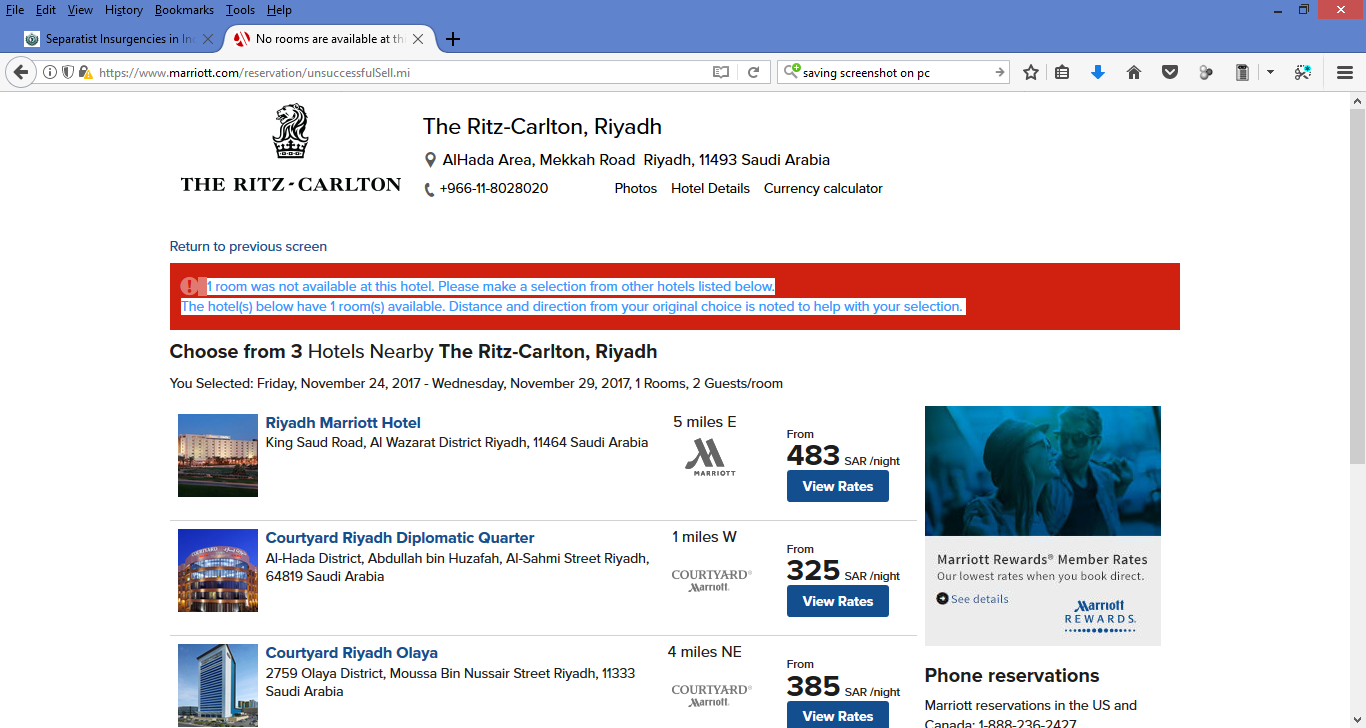This screenshot has height=728, width=1366.
Task: Open the Edit menu
Action: pos(46,9)
